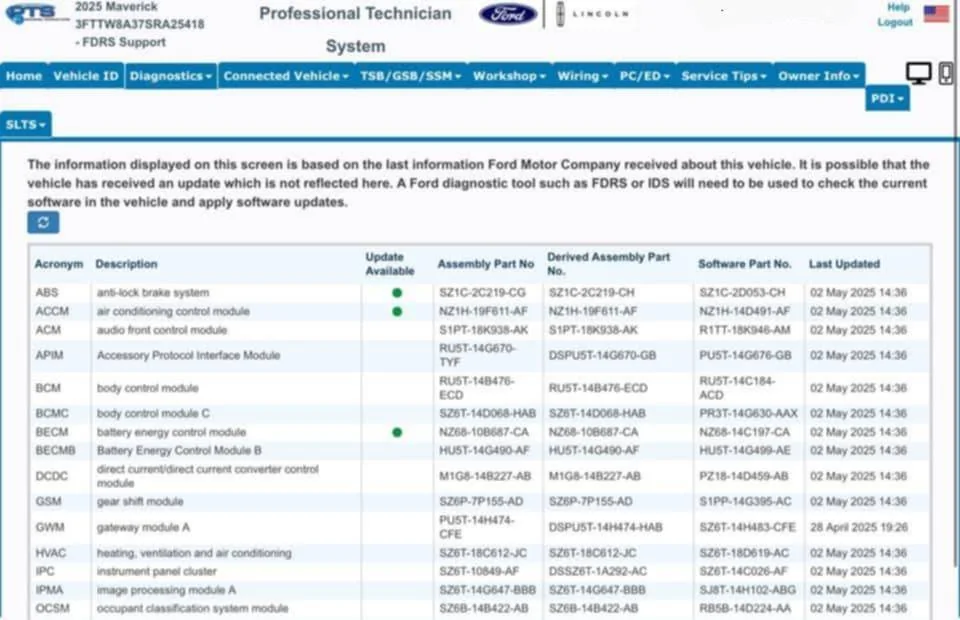Click 'anti-lock brake system' description
Screen dimensions: 960x620
coord(153,293)
